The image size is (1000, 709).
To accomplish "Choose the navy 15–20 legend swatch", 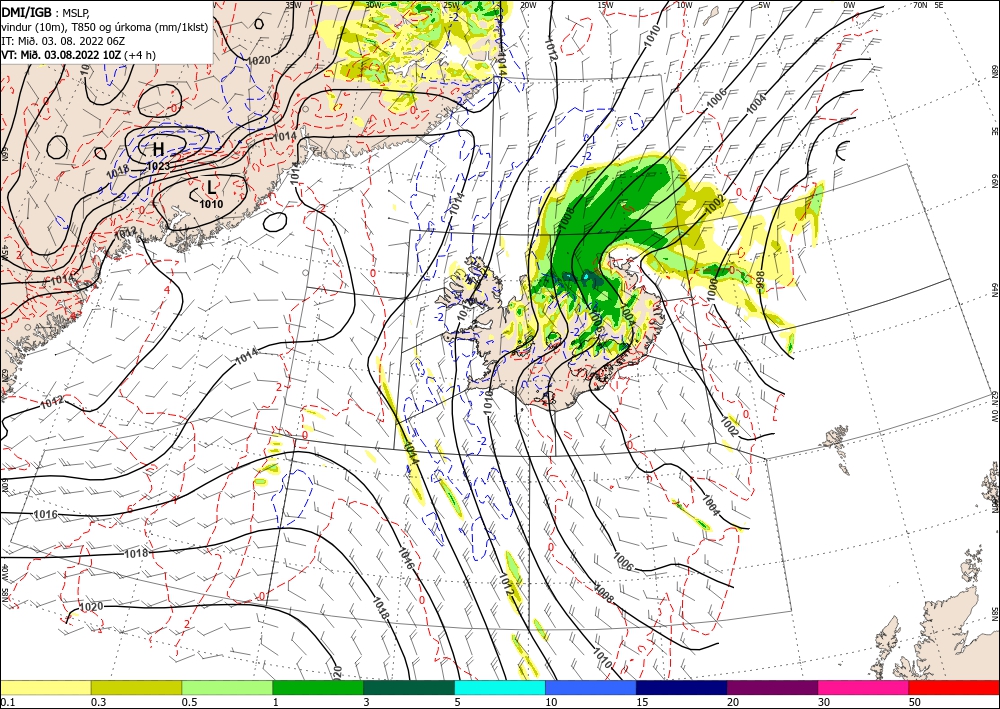I will point(682,687).
